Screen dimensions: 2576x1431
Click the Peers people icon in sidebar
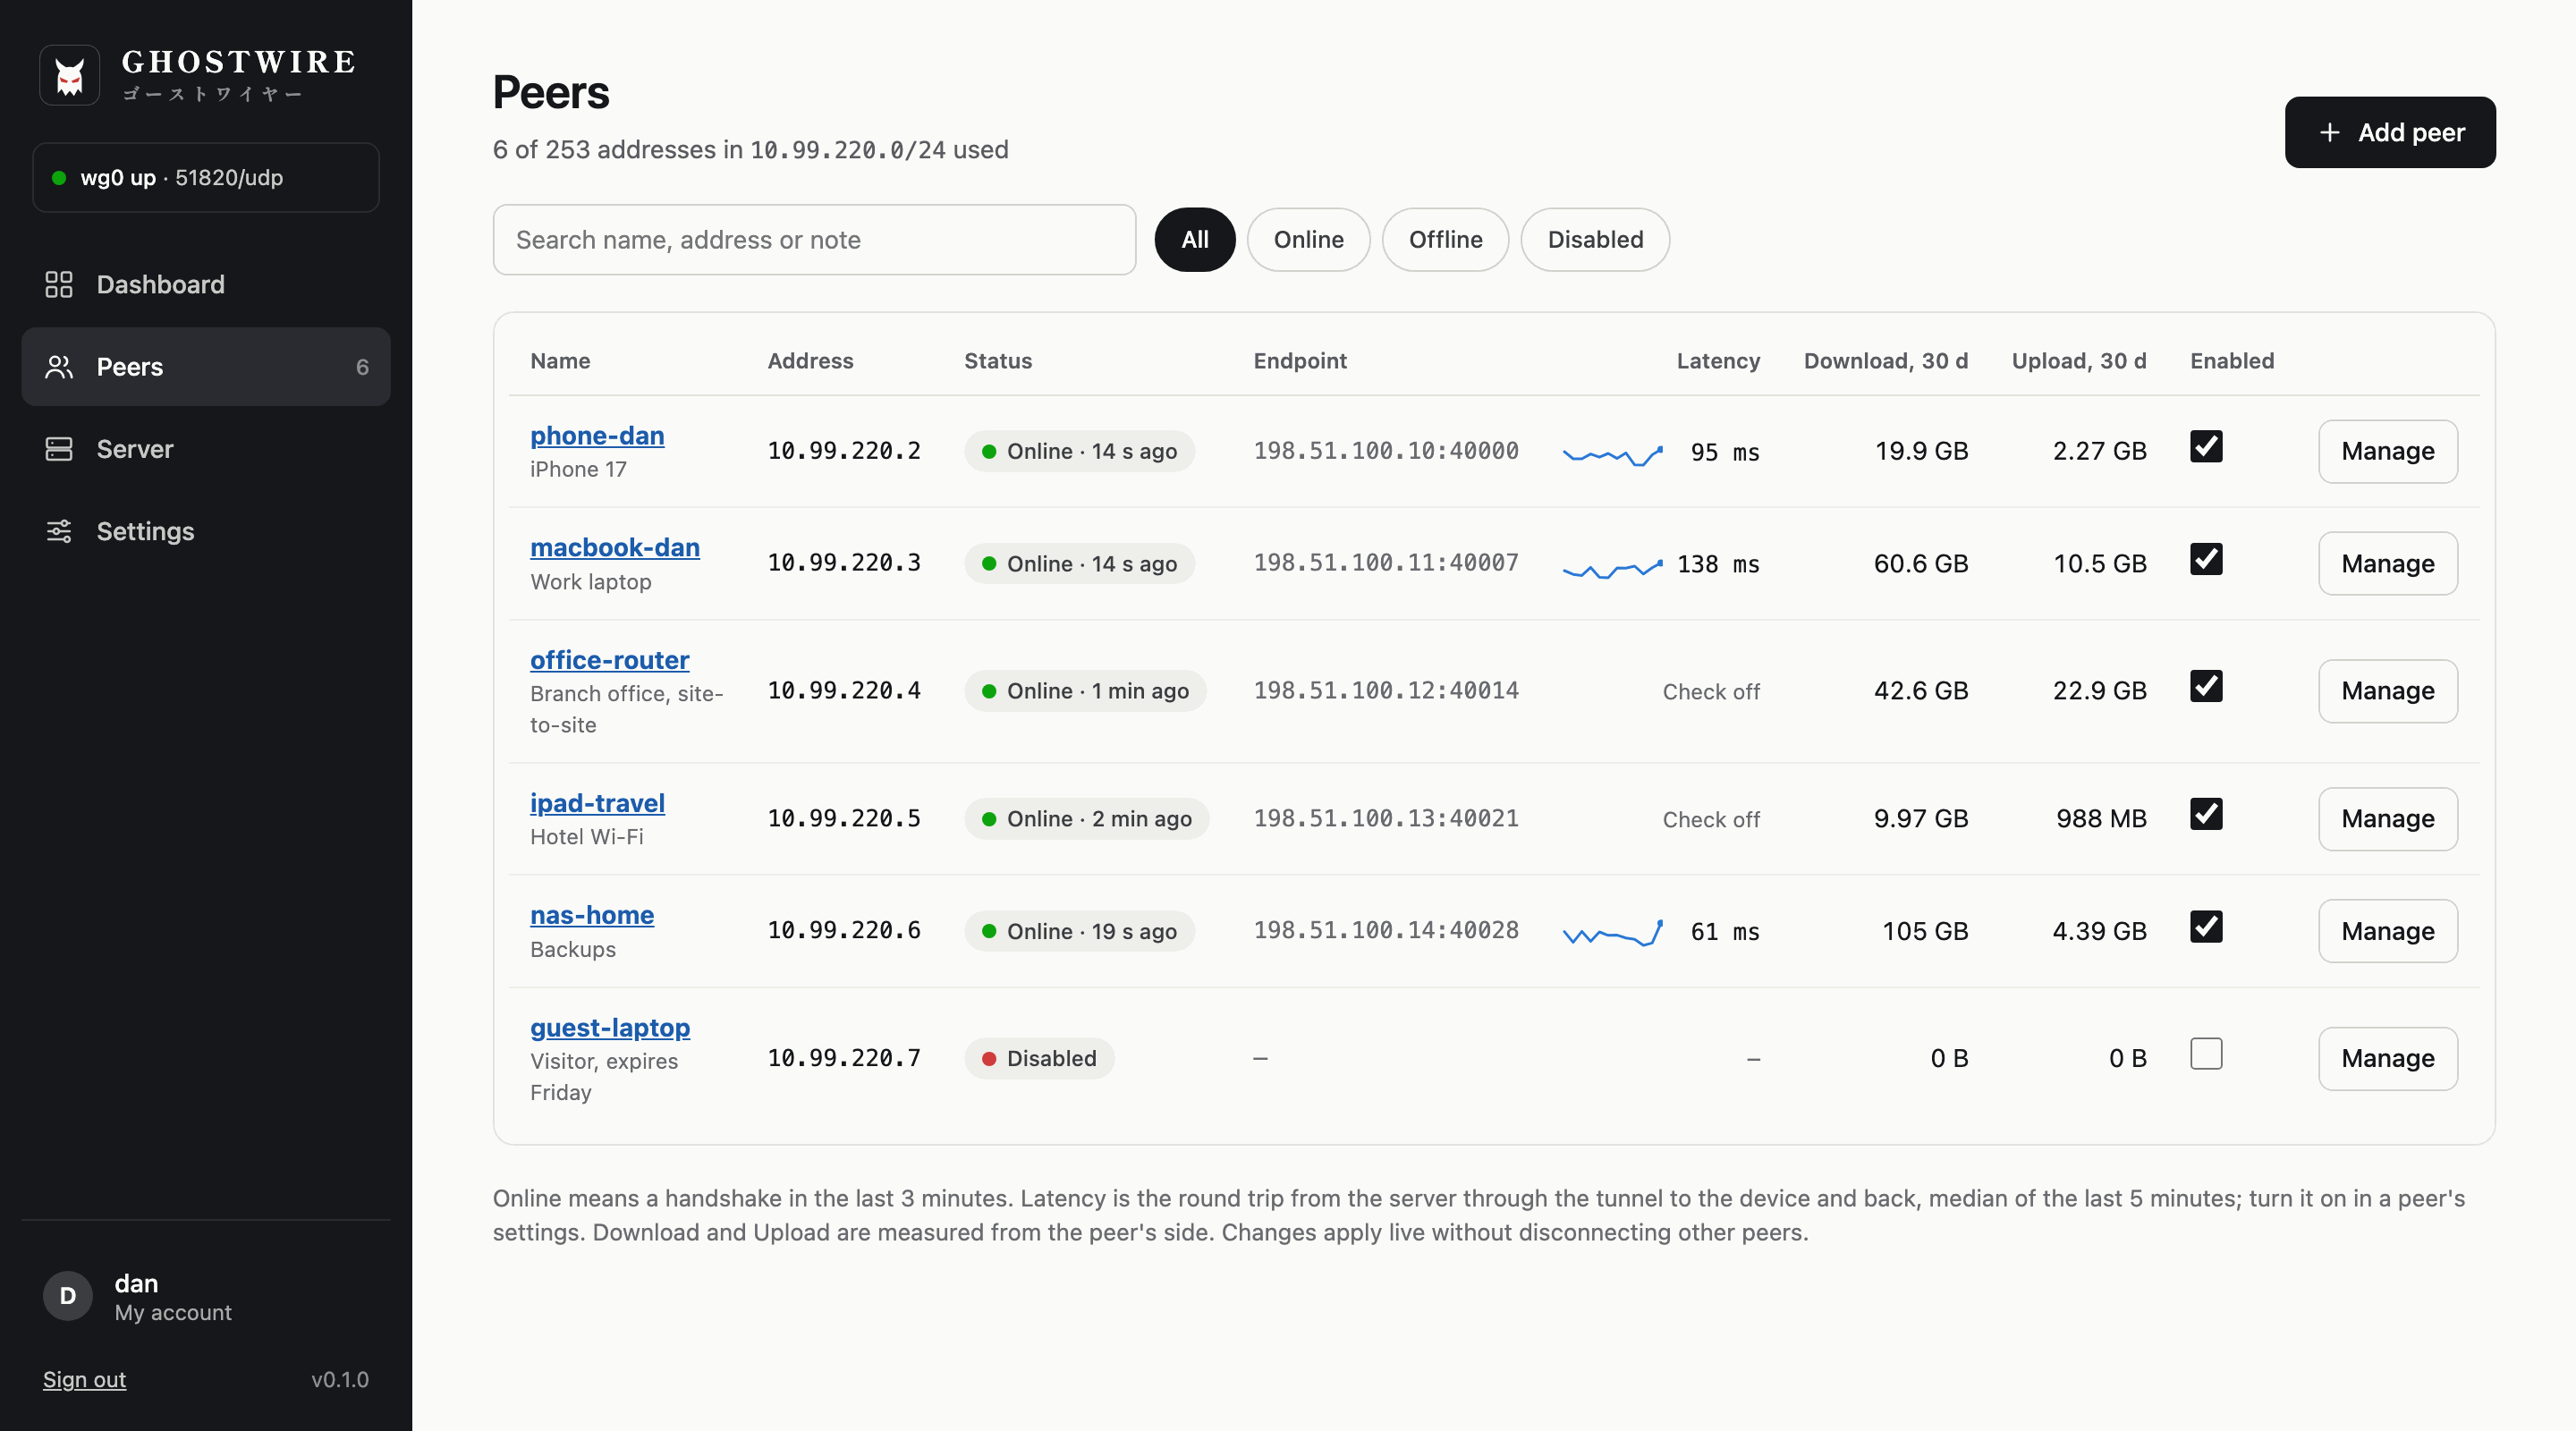pos(59,367)
